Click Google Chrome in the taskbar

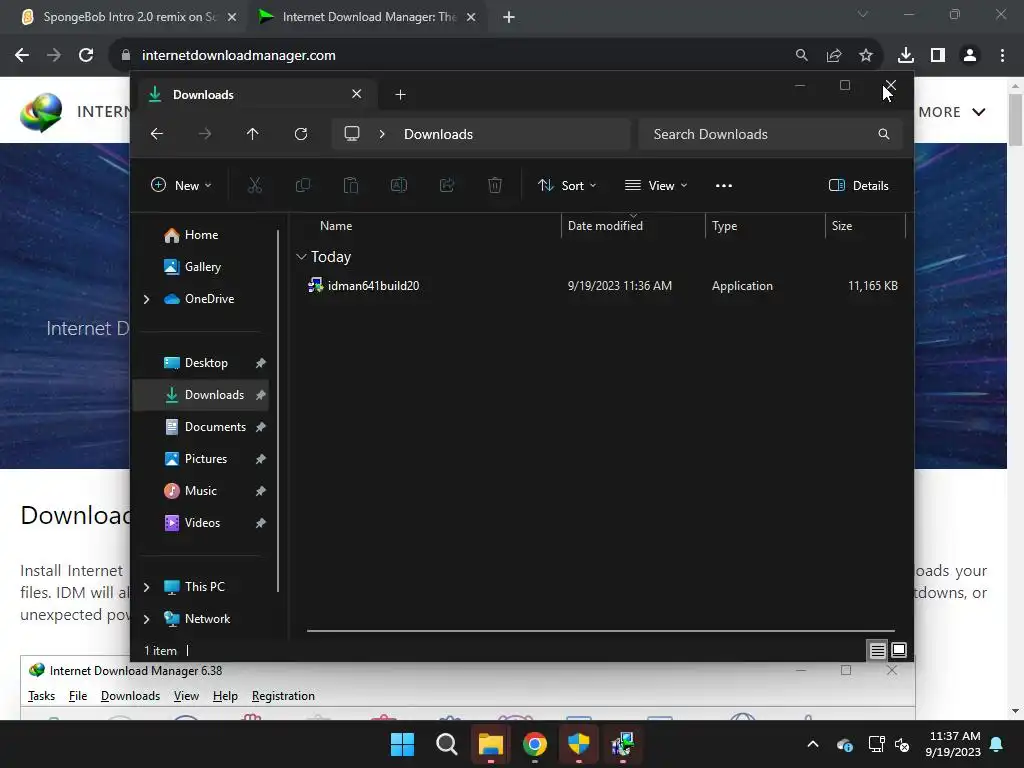(x=535, y=744)
